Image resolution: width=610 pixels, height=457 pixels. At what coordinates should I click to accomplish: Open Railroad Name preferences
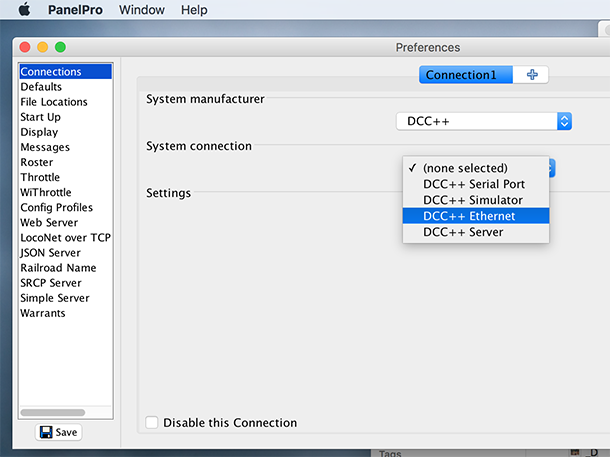click(x=65, y=268)
